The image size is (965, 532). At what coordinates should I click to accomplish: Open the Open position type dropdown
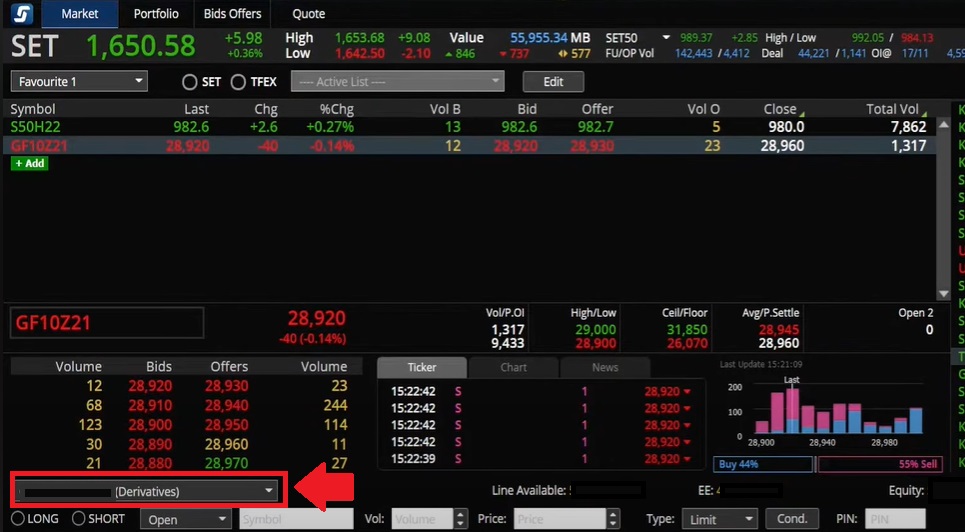pyautogui.click(x=186, y=519)
